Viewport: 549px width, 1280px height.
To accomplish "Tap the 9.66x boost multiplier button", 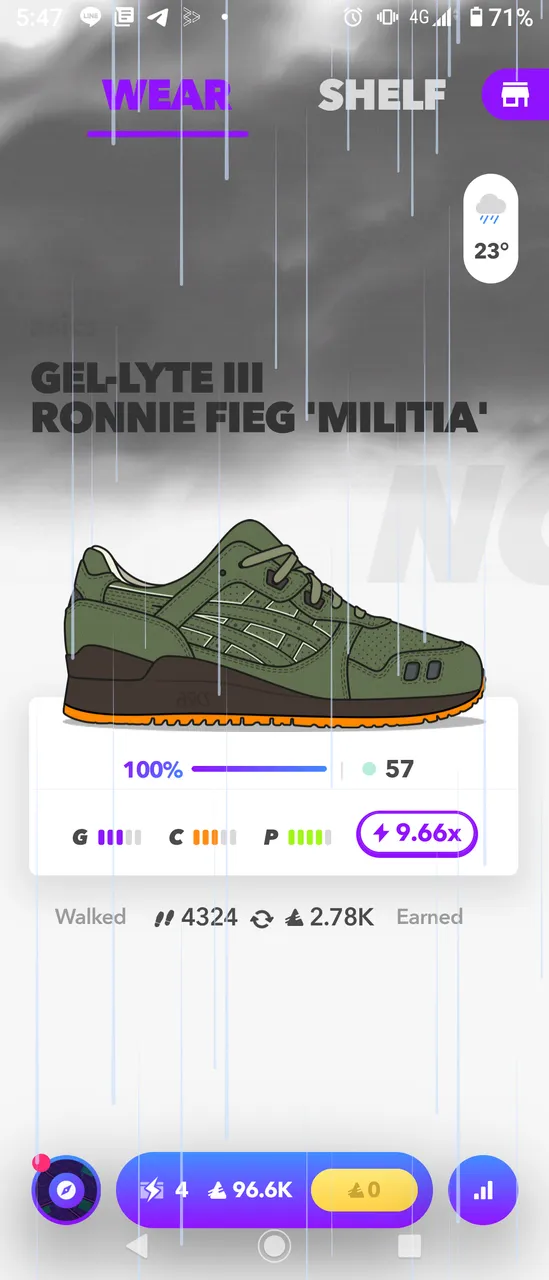I will click(417, 834).
